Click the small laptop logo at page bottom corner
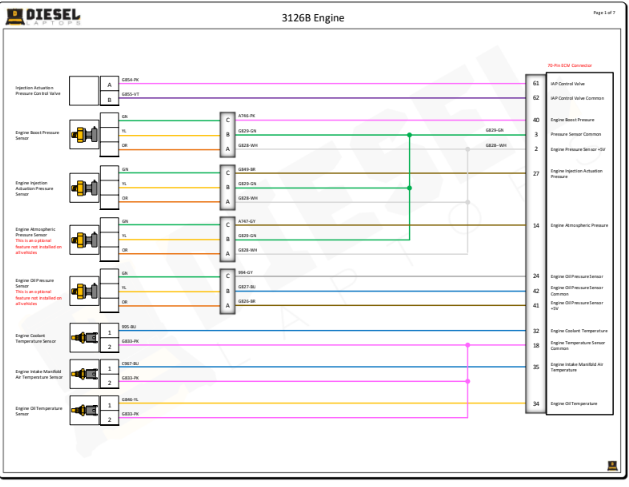The image size is (629, 487). 612,466
